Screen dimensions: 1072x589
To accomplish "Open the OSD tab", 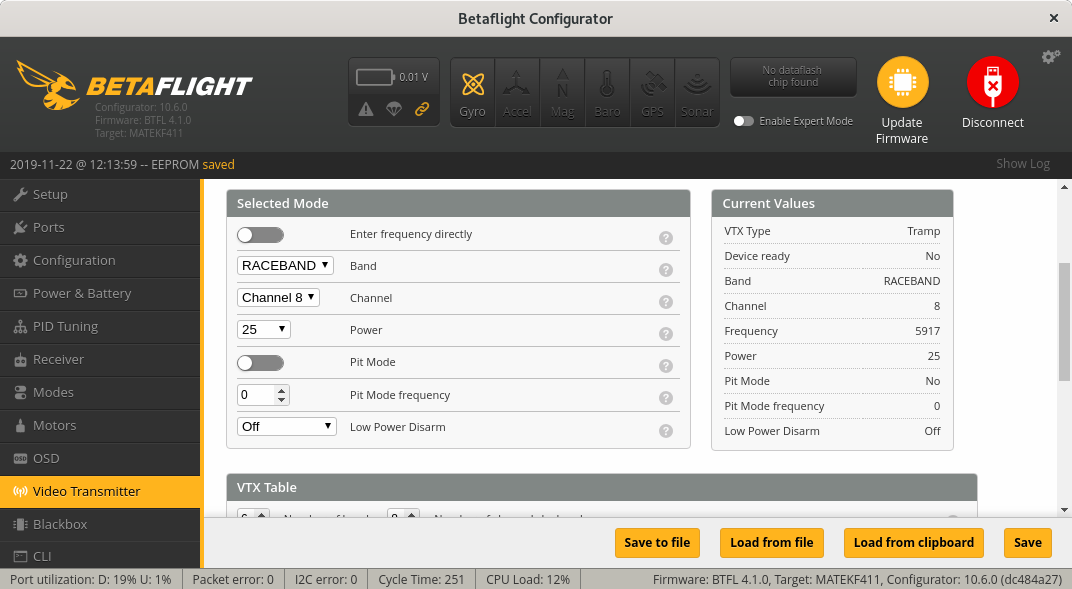I will [100, 458].
